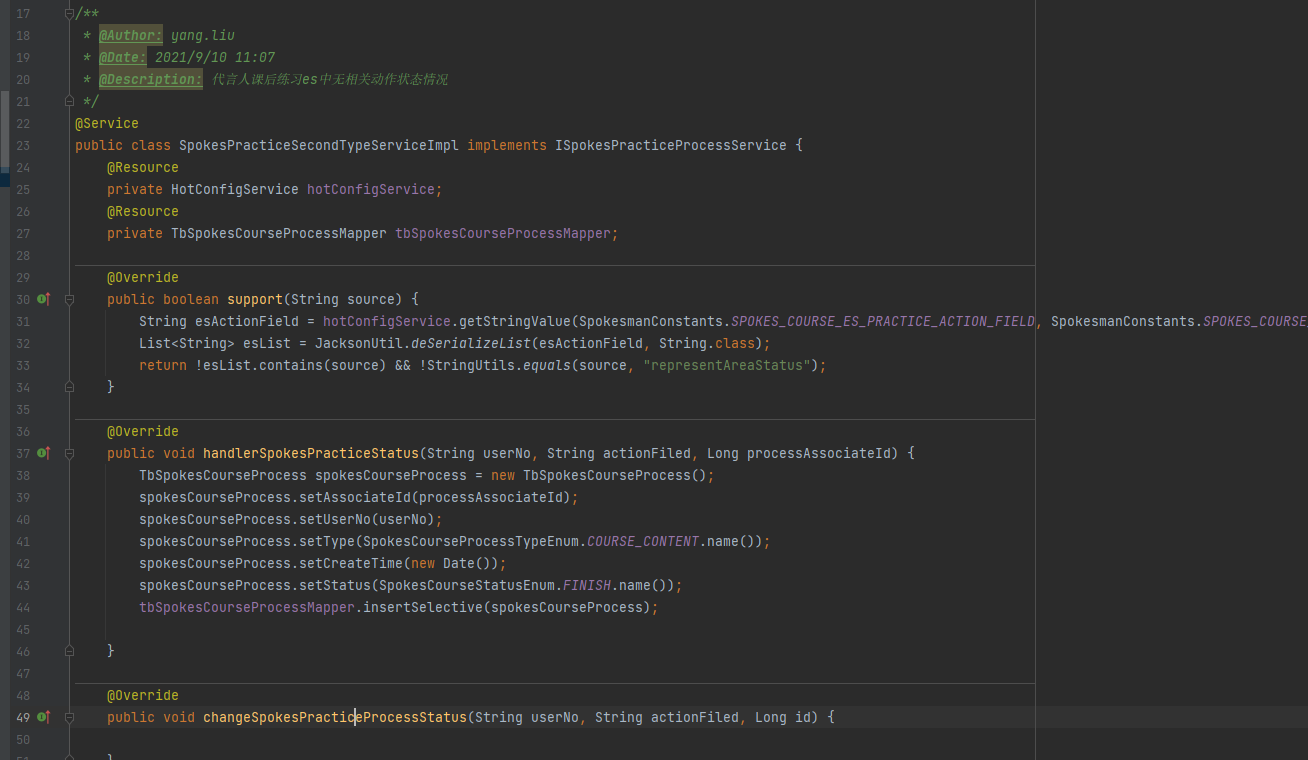Collapse the Javadoc comment block at its start
Screen dimensions: 1308x760
point(69,14)
